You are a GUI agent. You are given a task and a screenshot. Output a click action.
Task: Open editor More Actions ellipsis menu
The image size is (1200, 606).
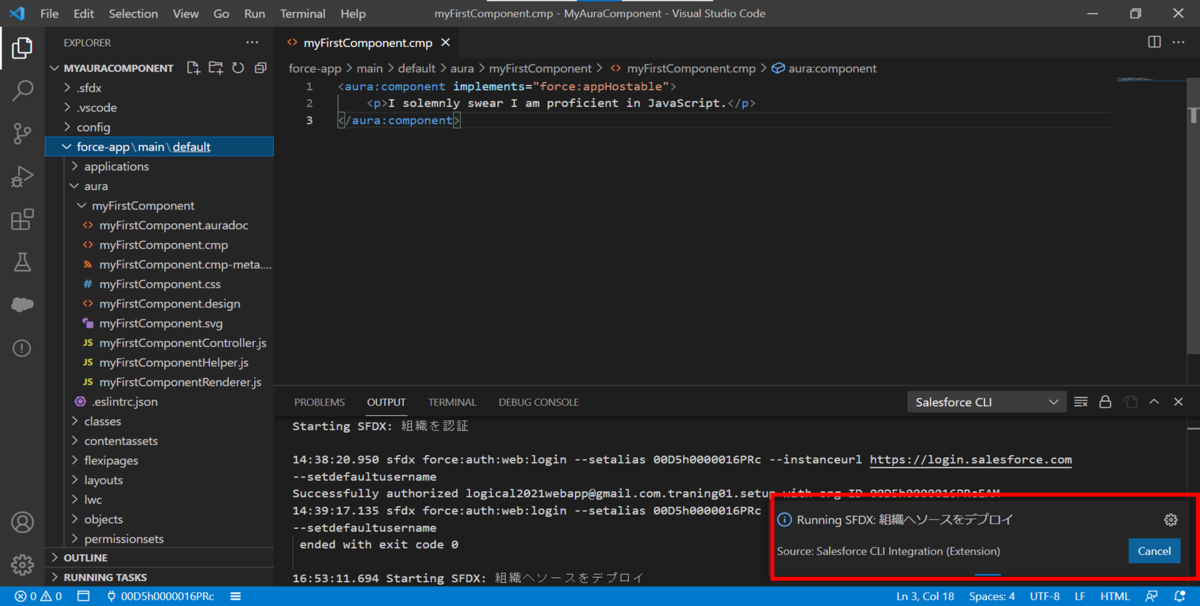(1179, 43)
